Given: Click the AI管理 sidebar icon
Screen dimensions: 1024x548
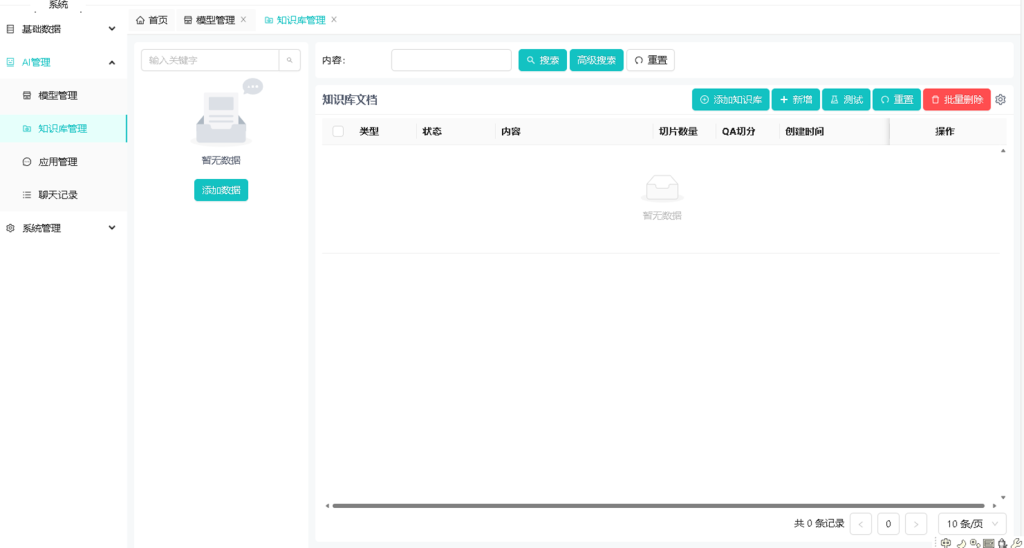Looking at the screenshot, I should click(10, 62).
